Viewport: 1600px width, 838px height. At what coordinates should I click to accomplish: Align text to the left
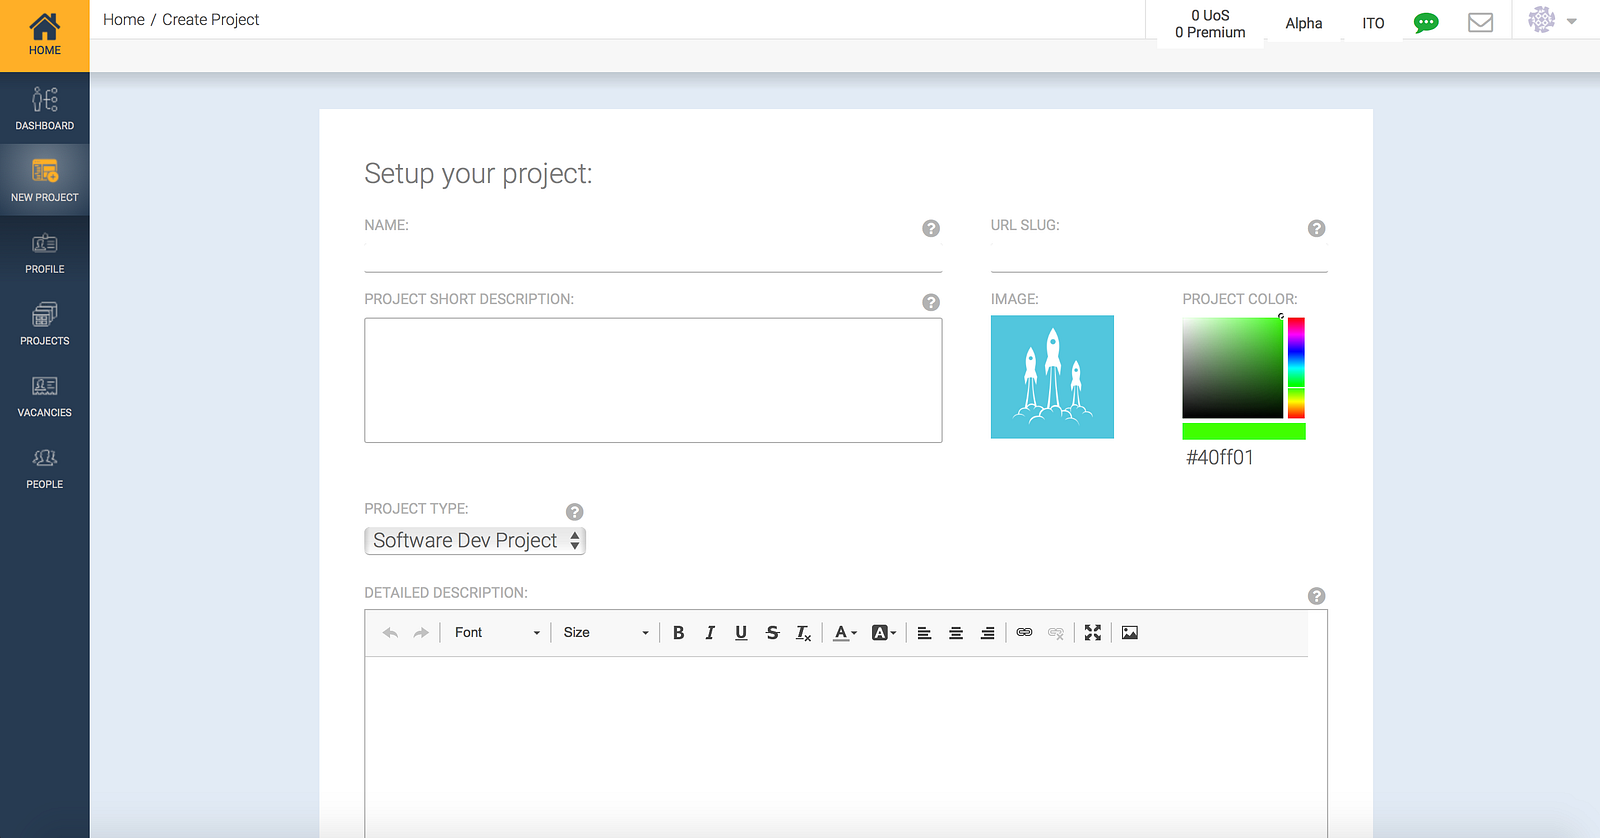click(x=924, y=633)
